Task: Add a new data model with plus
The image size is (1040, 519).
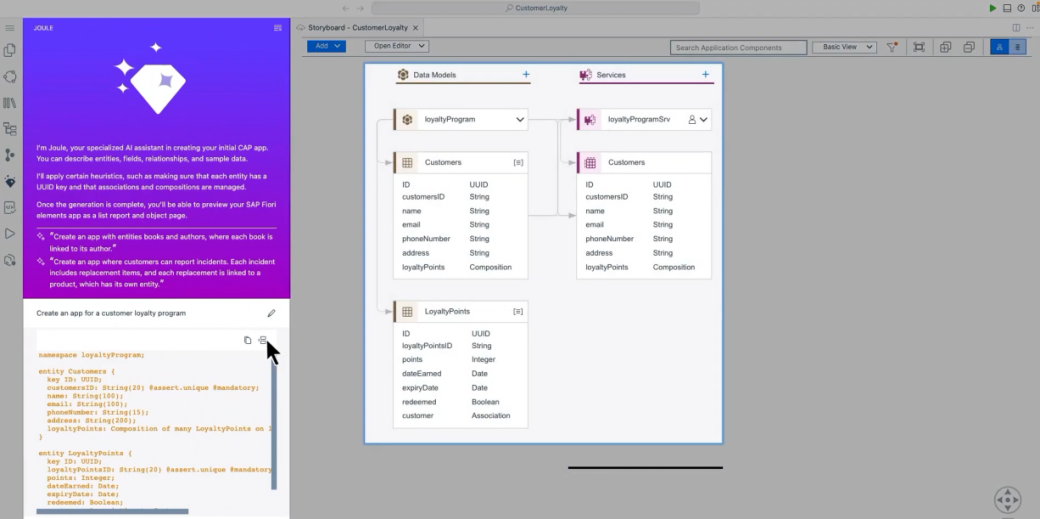Action: [526, 75]
